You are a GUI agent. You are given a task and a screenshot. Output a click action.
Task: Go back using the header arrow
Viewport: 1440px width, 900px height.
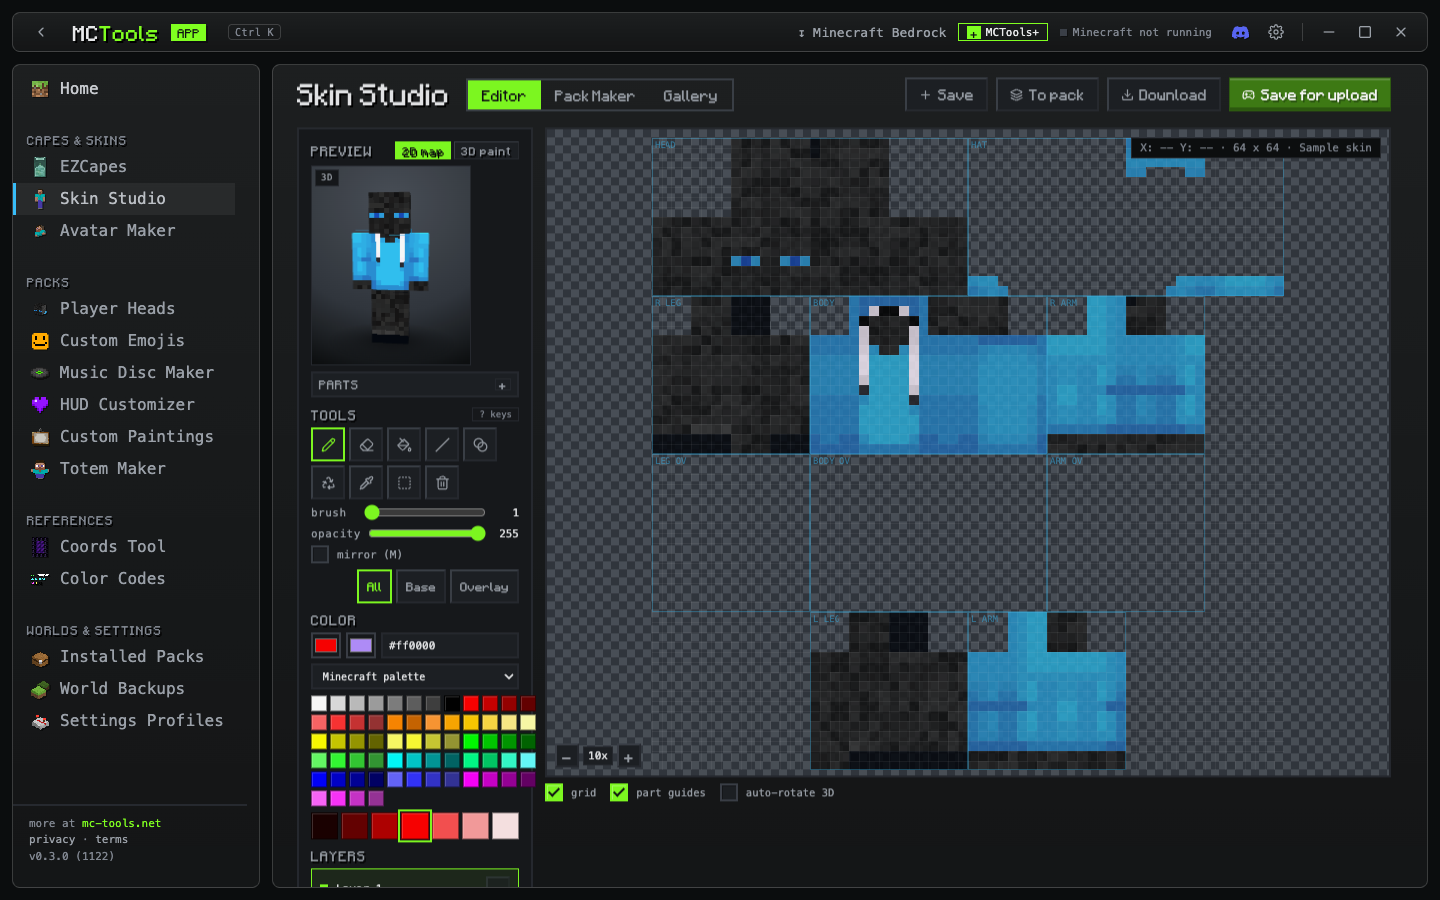pyautogui.click(x=41, y=32)
